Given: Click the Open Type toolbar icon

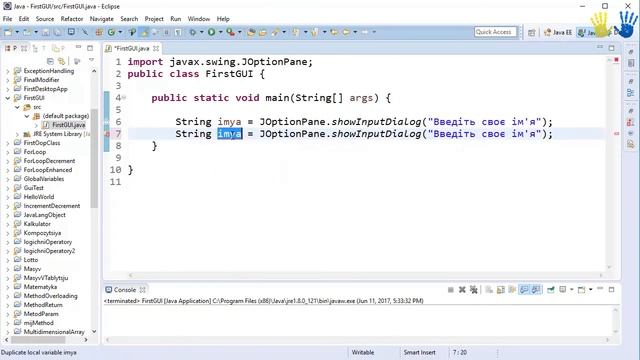Looking at the screenshot, I should click(251, 32).
